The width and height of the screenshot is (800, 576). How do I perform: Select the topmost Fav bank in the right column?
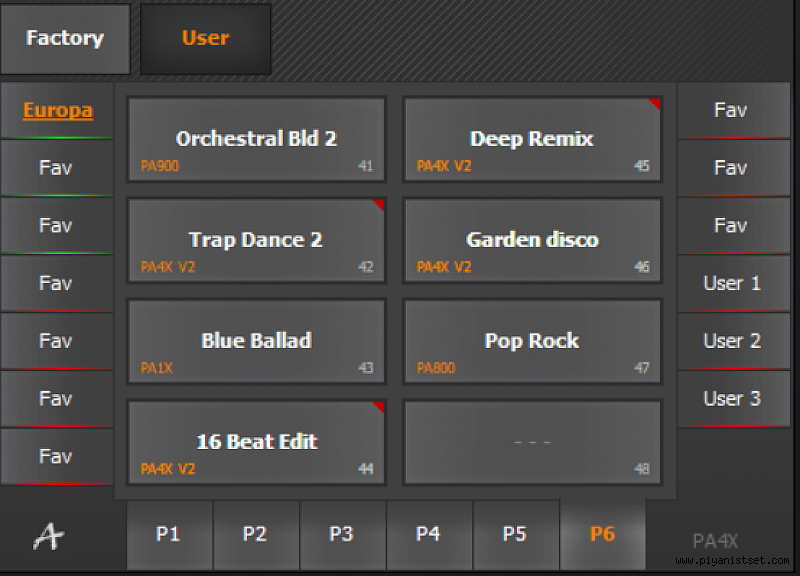coord(733,110)
